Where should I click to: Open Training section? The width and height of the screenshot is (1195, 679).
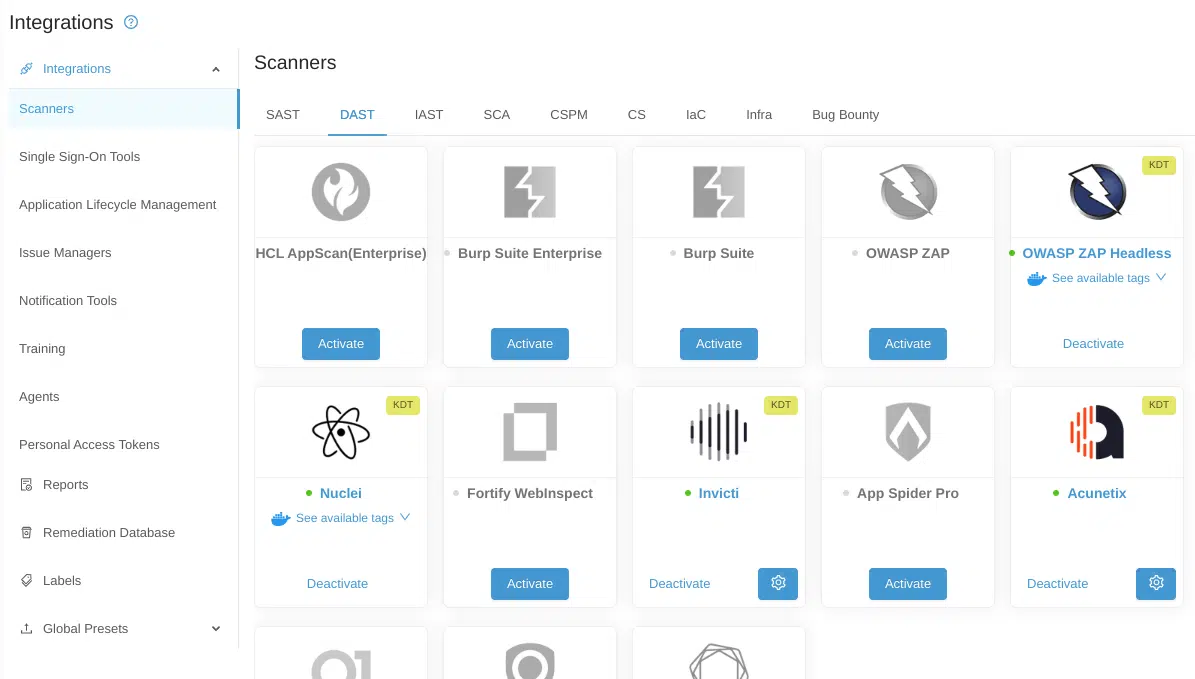42,349
